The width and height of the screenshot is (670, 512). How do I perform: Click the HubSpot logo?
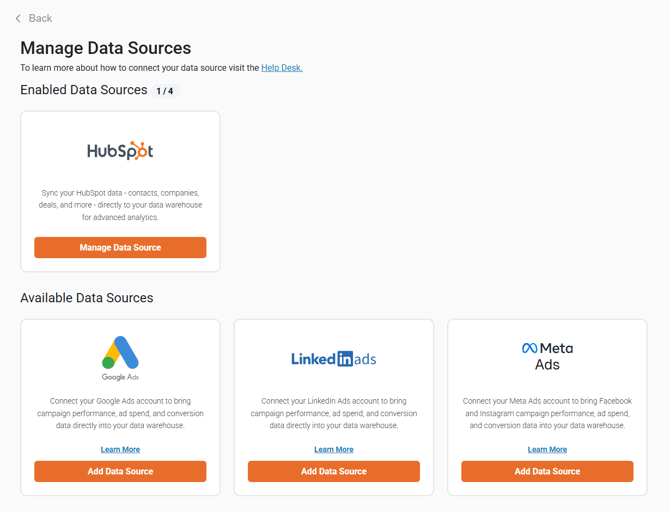120,151
